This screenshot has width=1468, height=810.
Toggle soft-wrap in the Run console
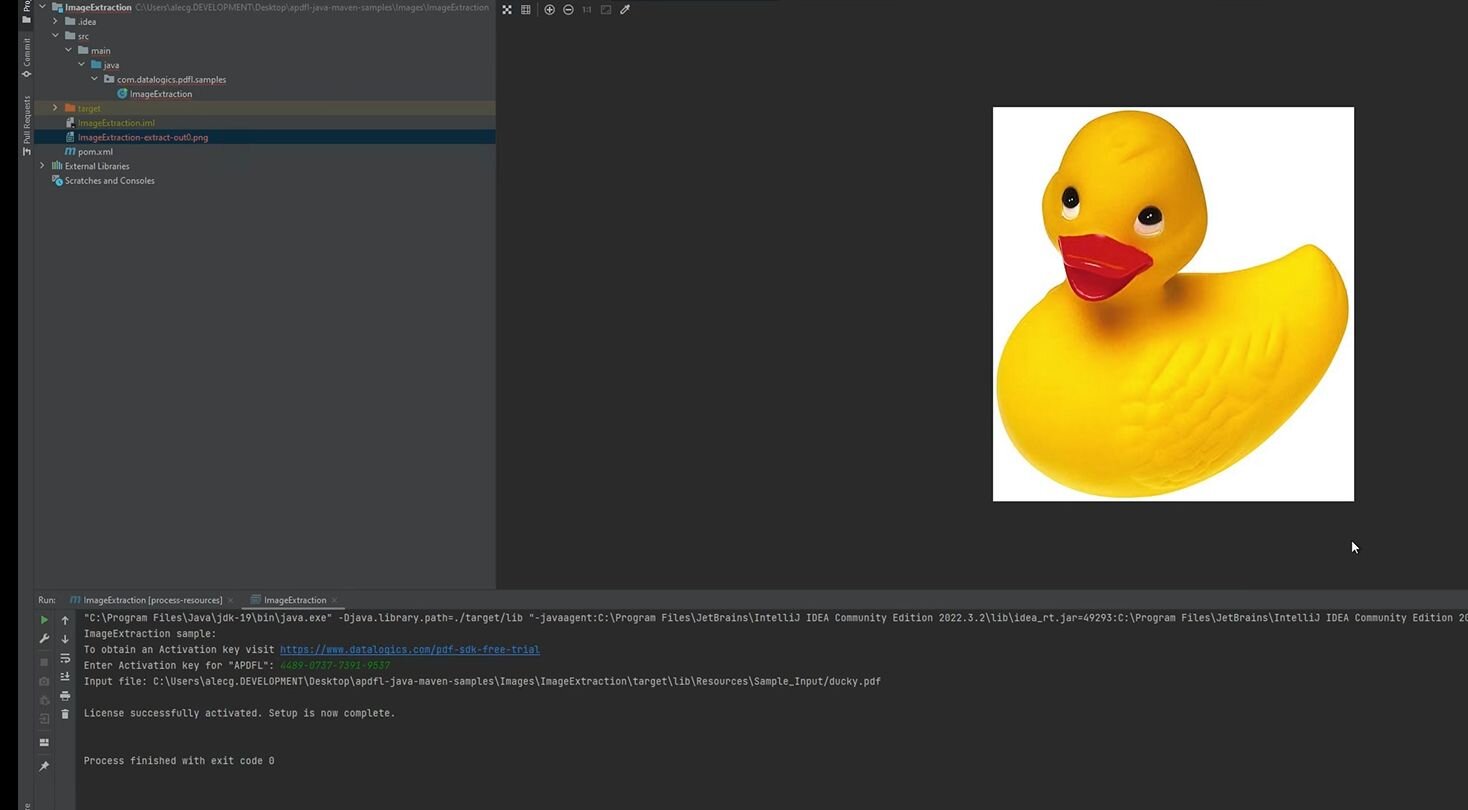click(x=65, y=658)
